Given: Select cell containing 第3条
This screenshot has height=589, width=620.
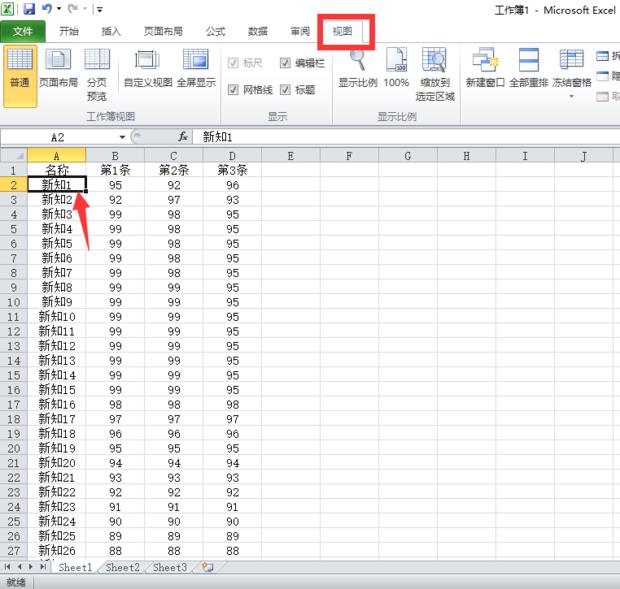Looking at the screenshot, I should (232, 170).
